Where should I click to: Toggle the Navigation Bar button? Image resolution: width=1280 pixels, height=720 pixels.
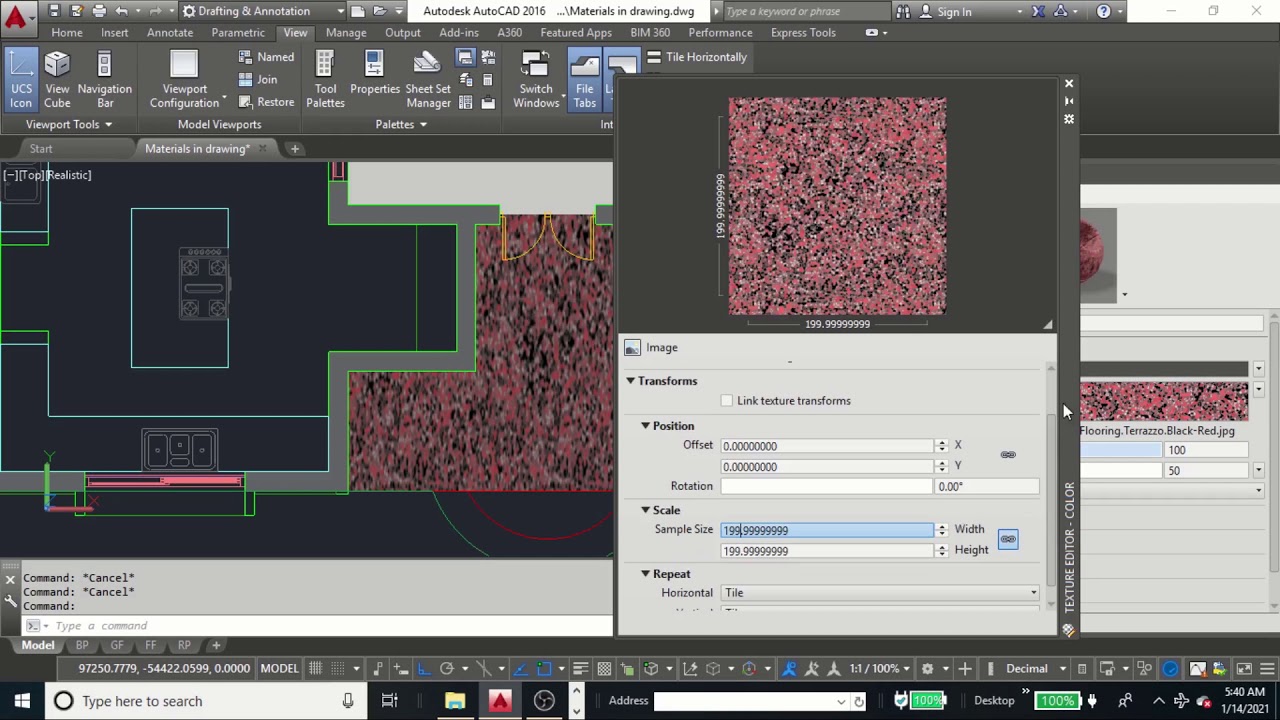[x=104, y=79]
